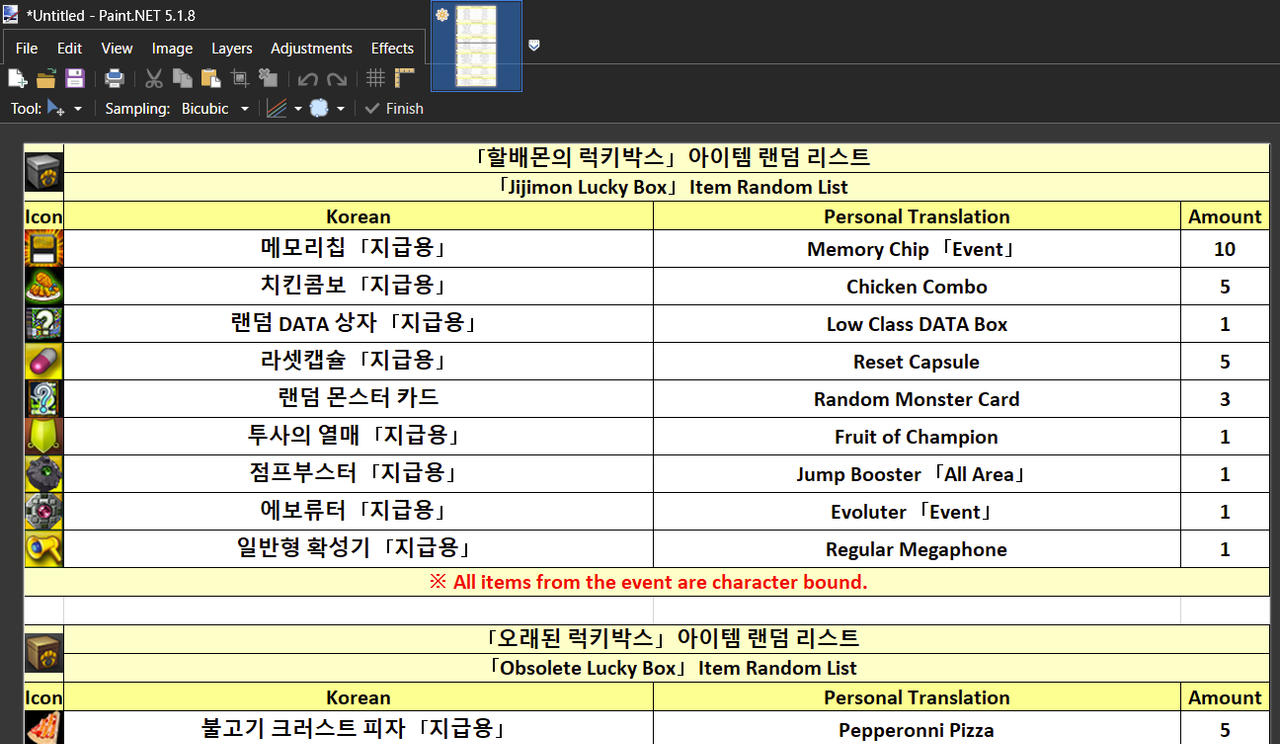The image size is (1280, 744).
Task: Open the Layers menu
Action: (x=232, y=48)
